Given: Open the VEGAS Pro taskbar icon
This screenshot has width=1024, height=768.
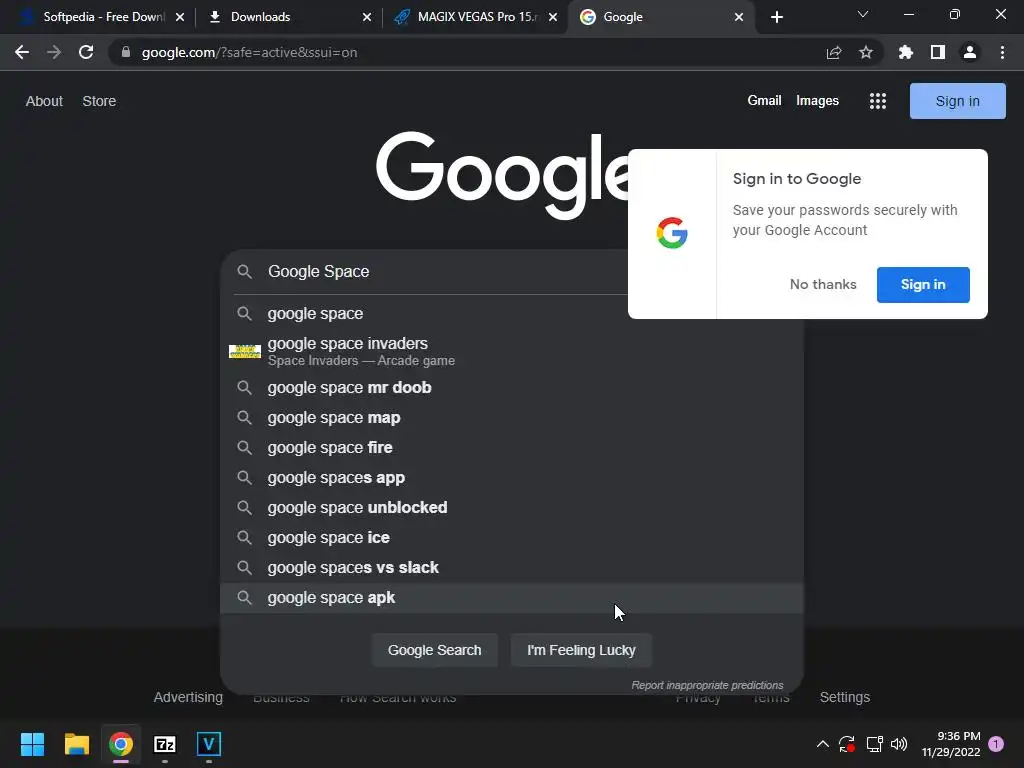Looking at the screenshot, I should (x=209, y=744).
